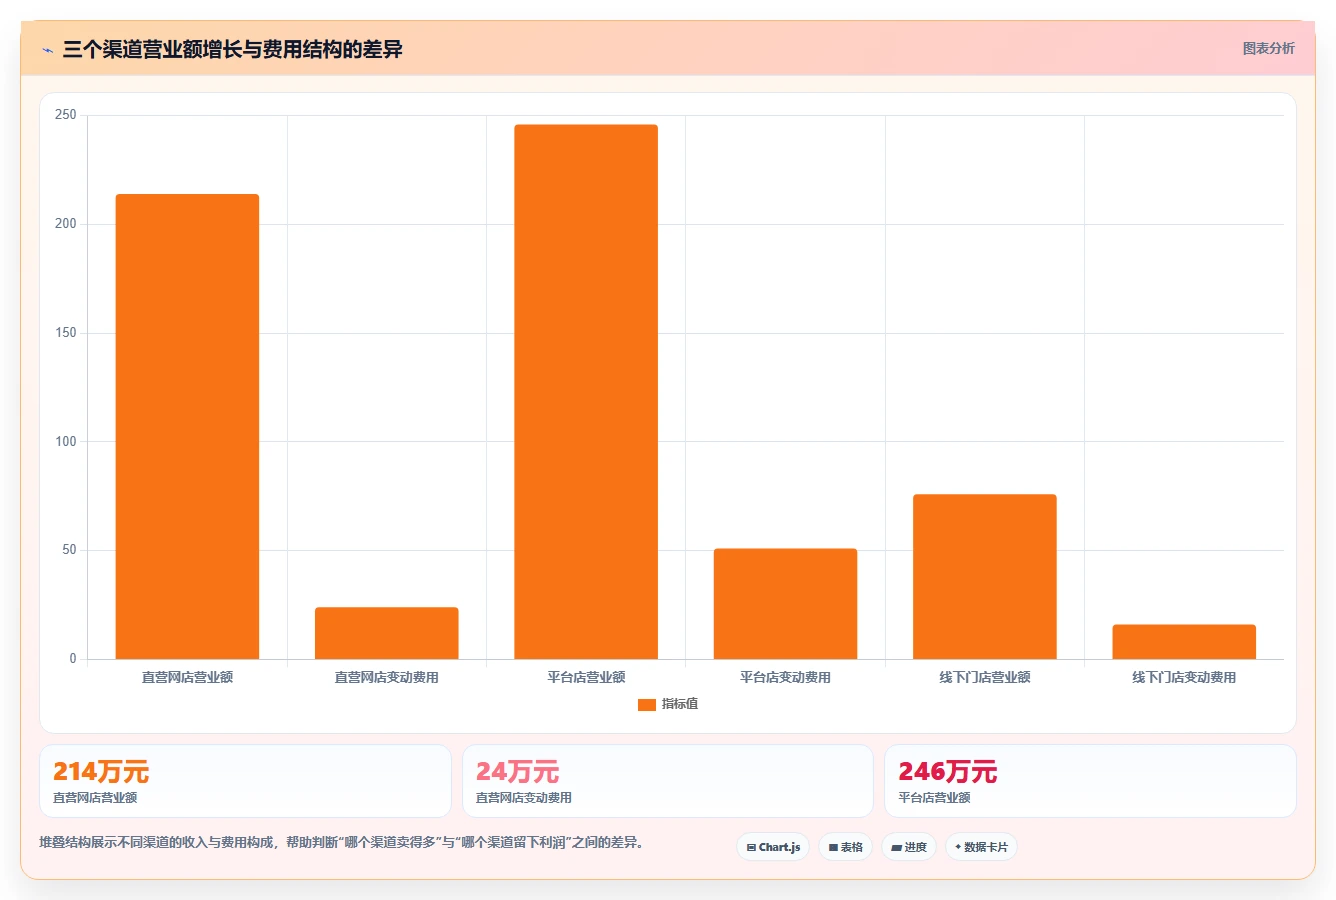Image resolution: width=1336 pixels, height=900 pixels.
Task: Click the 100 y-axis tick label
Action: point(66,441)
